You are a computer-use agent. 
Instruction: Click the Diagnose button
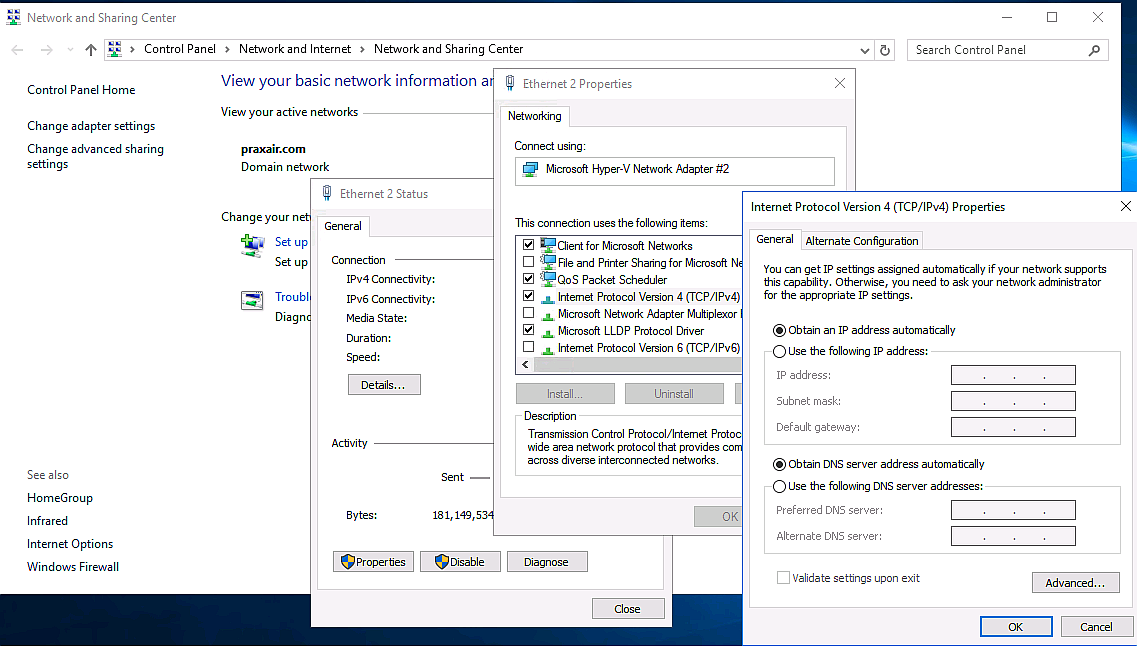[546, 562]
